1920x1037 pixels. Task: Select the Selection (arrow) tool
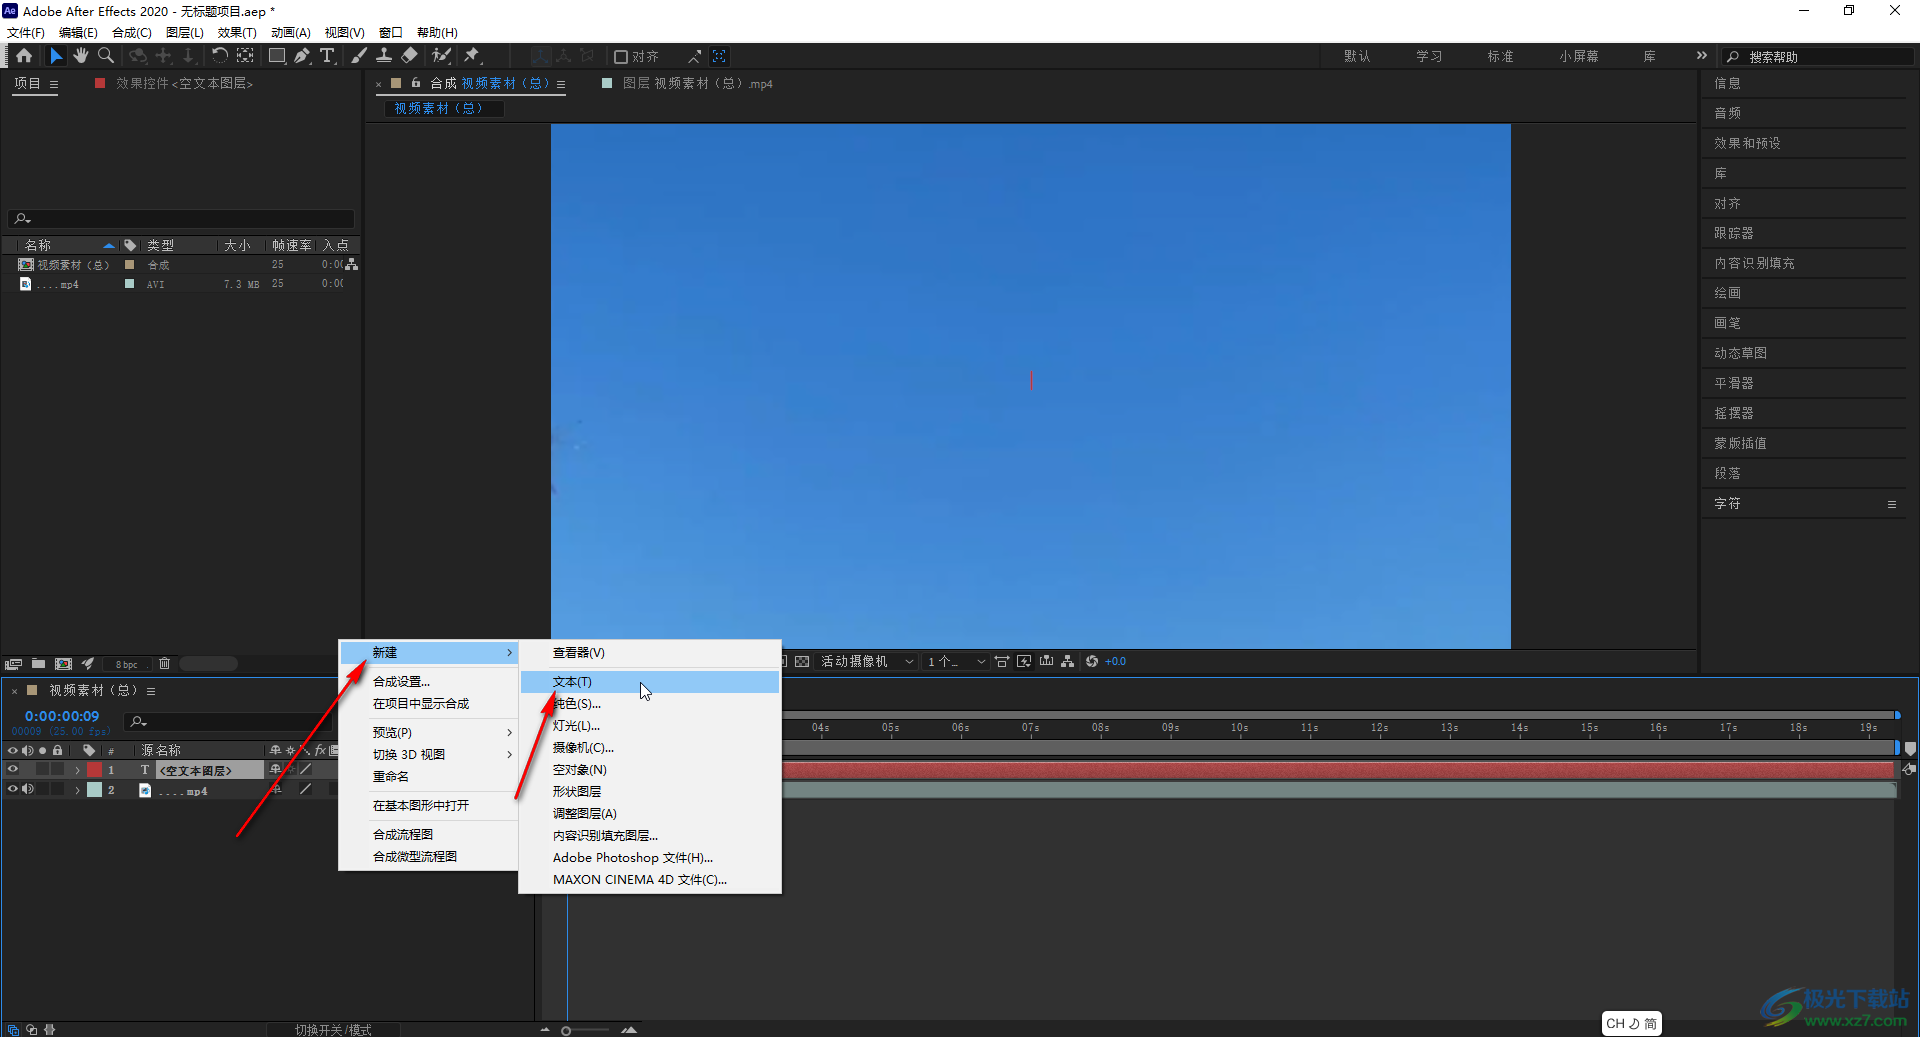tap(56, 56)
